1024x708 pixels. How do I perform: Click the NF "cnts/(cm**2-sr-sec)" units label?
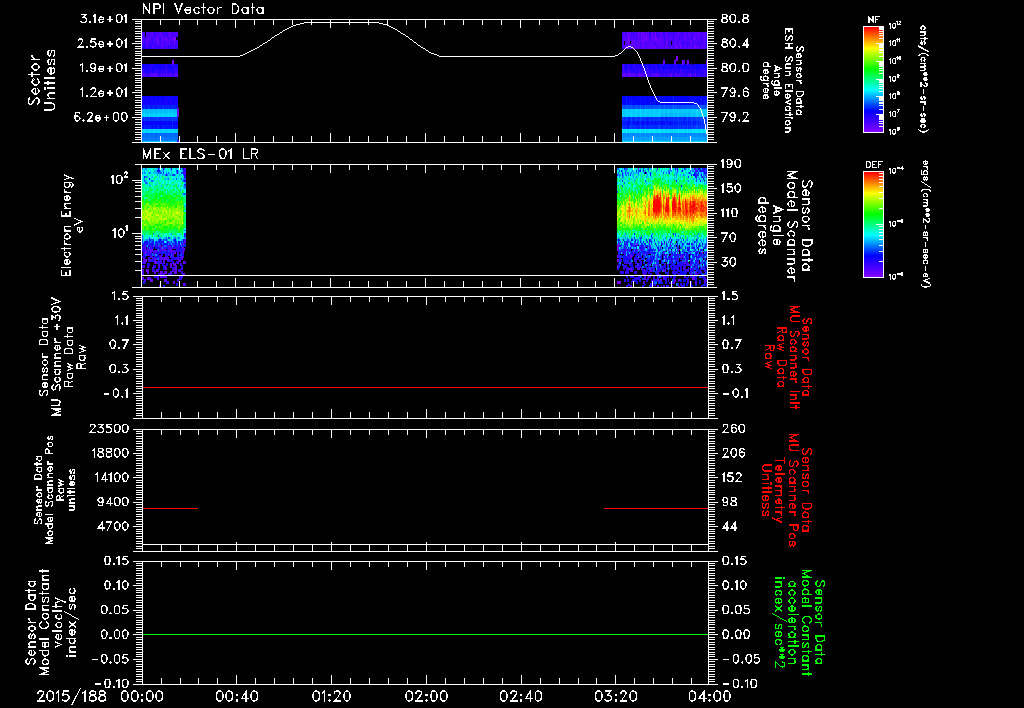pos(923,78)
